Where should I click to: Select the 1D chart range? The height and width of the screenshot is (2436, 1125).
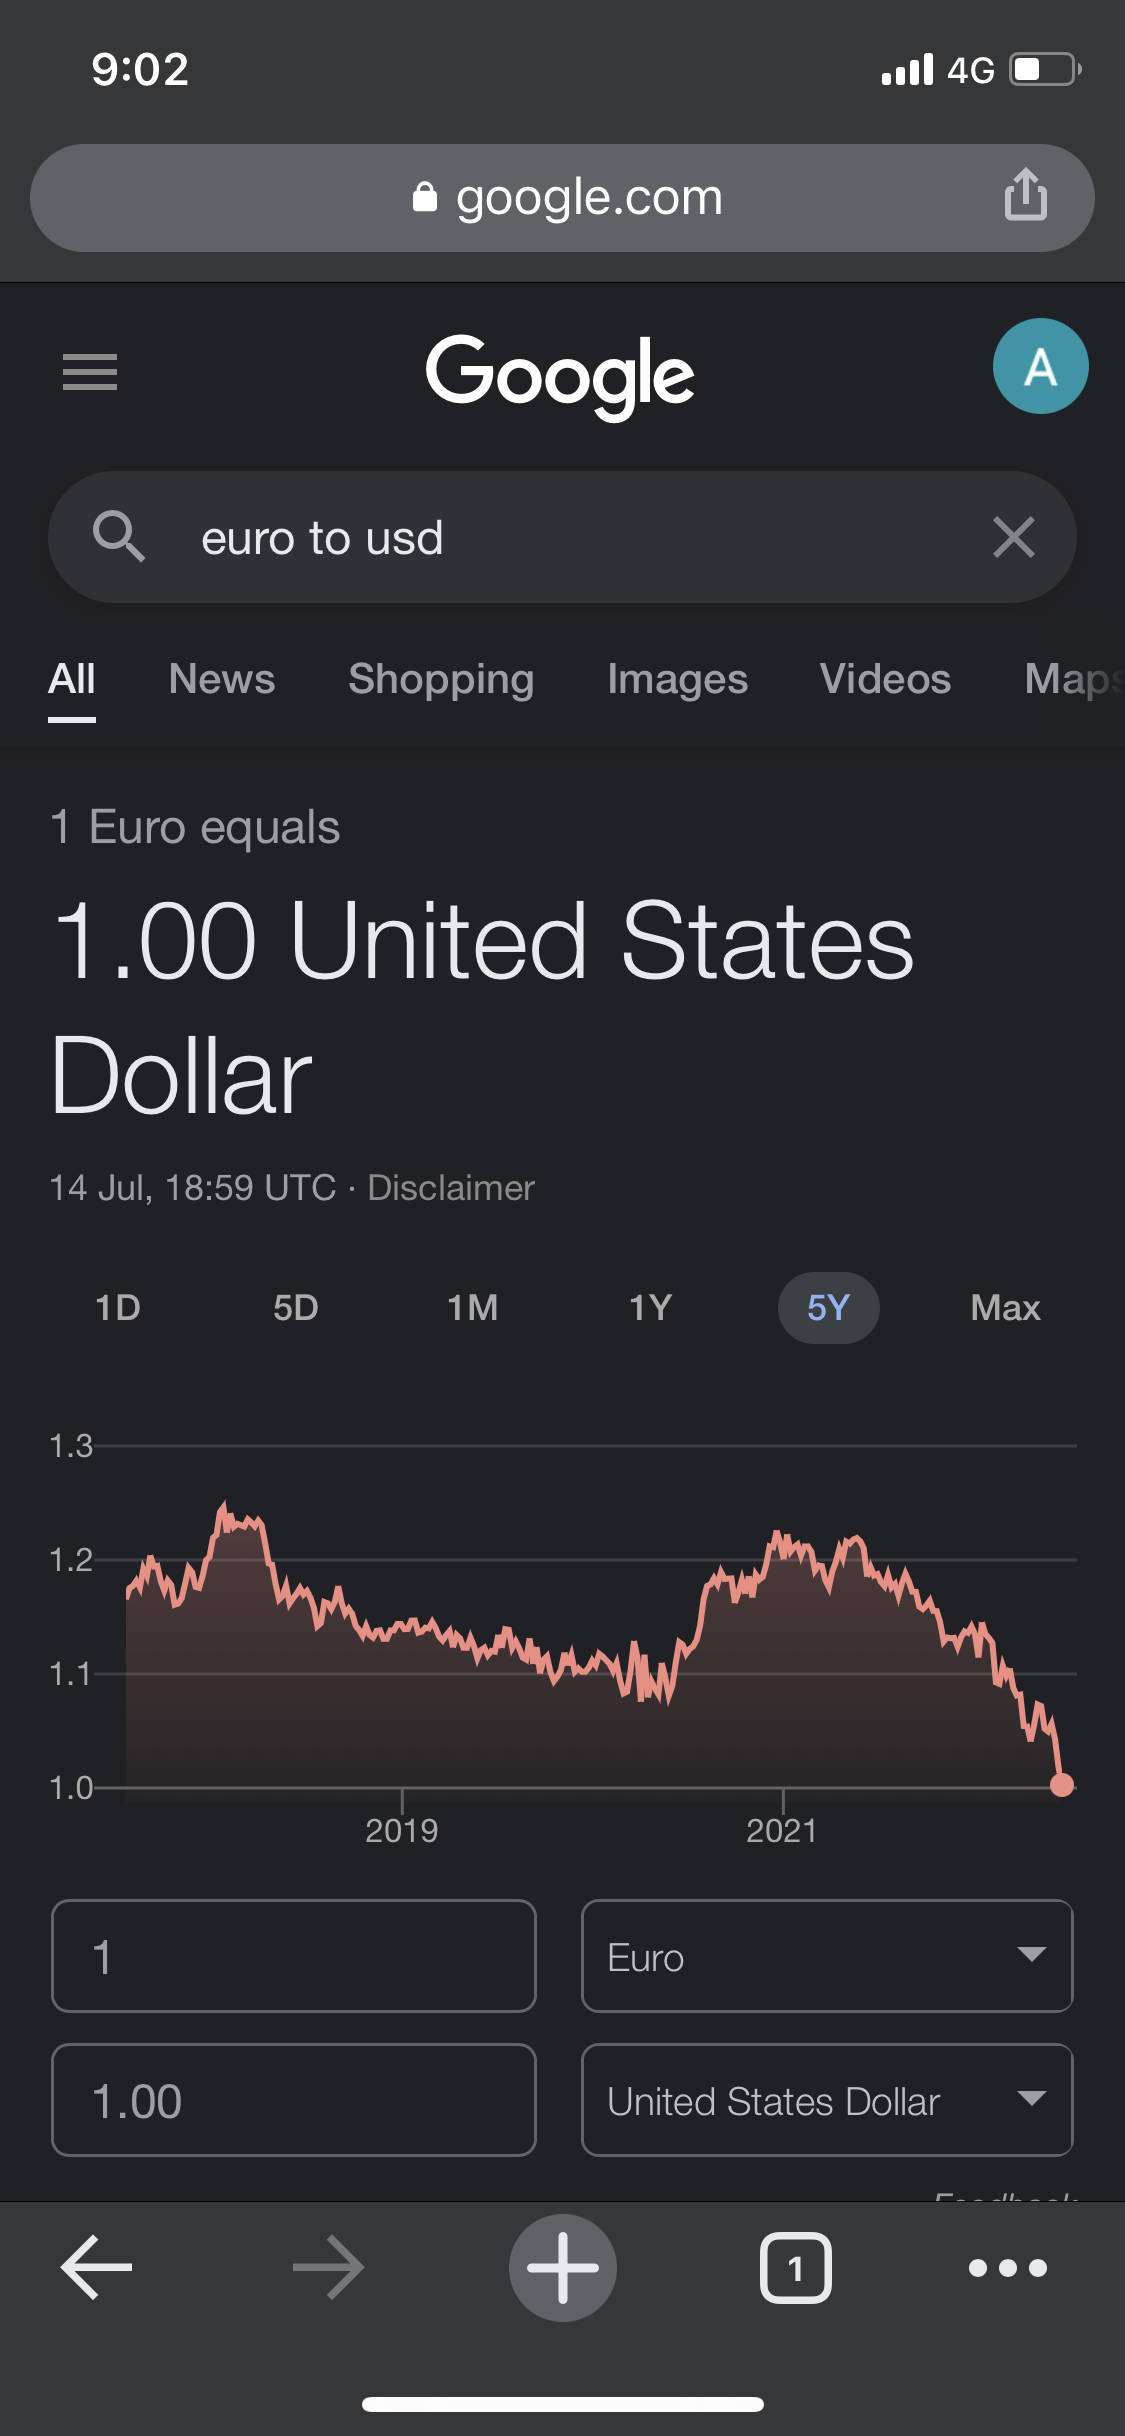click(118, 1308)
